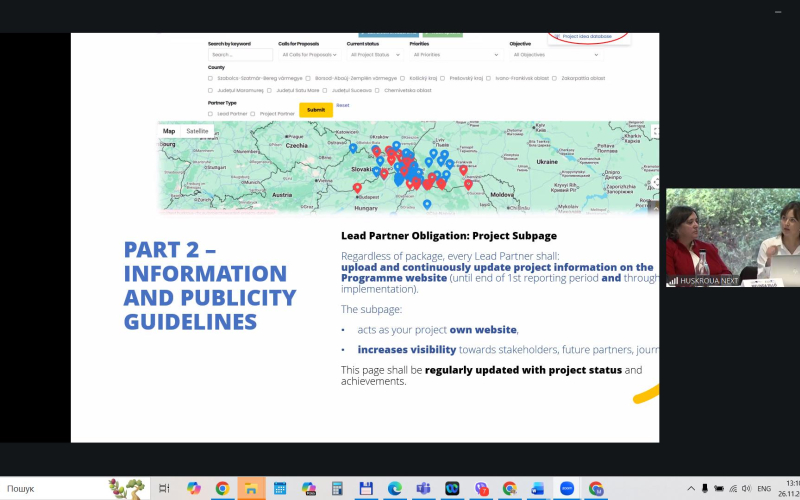Open the Calculator taskbar icon

(338, 488)
